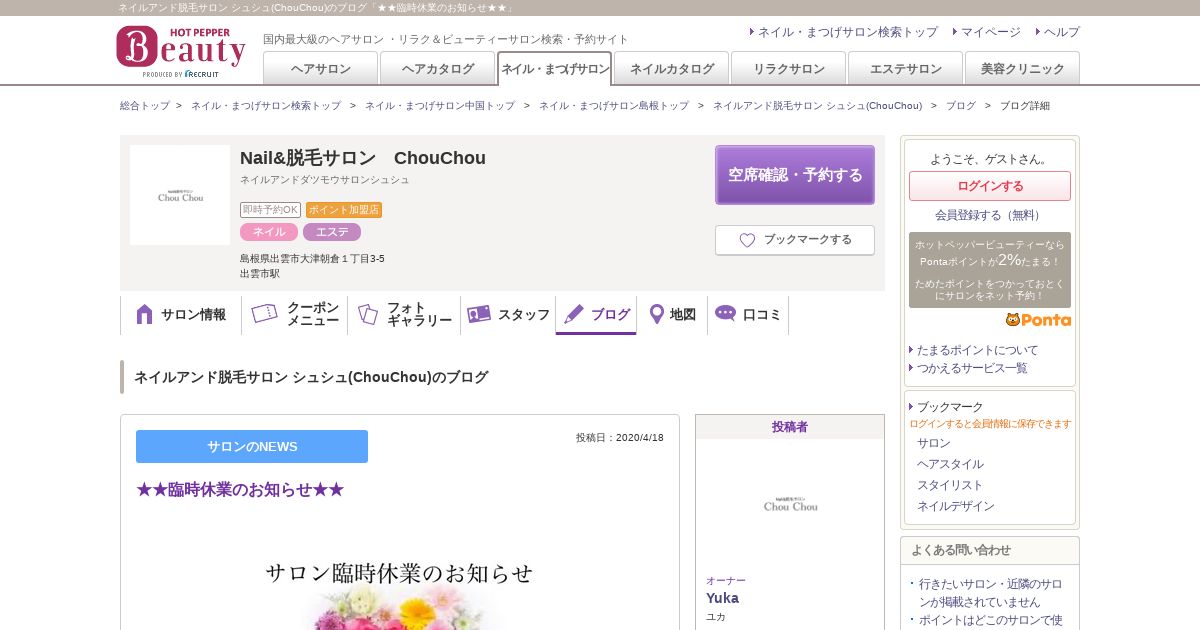Viewport: 1200px width, 630px height.
Task: Click the orange ポイント加盟店 badge
Action: pyautogui.click(x=344, y=210)
